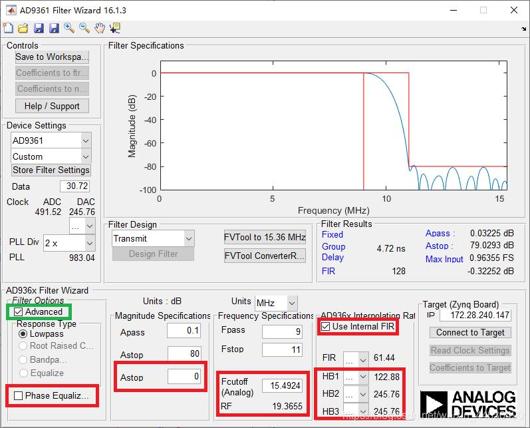This screenshot has width=530, height=428.
Task: Click the Astop field with value 0
Action: click(184, 376)
